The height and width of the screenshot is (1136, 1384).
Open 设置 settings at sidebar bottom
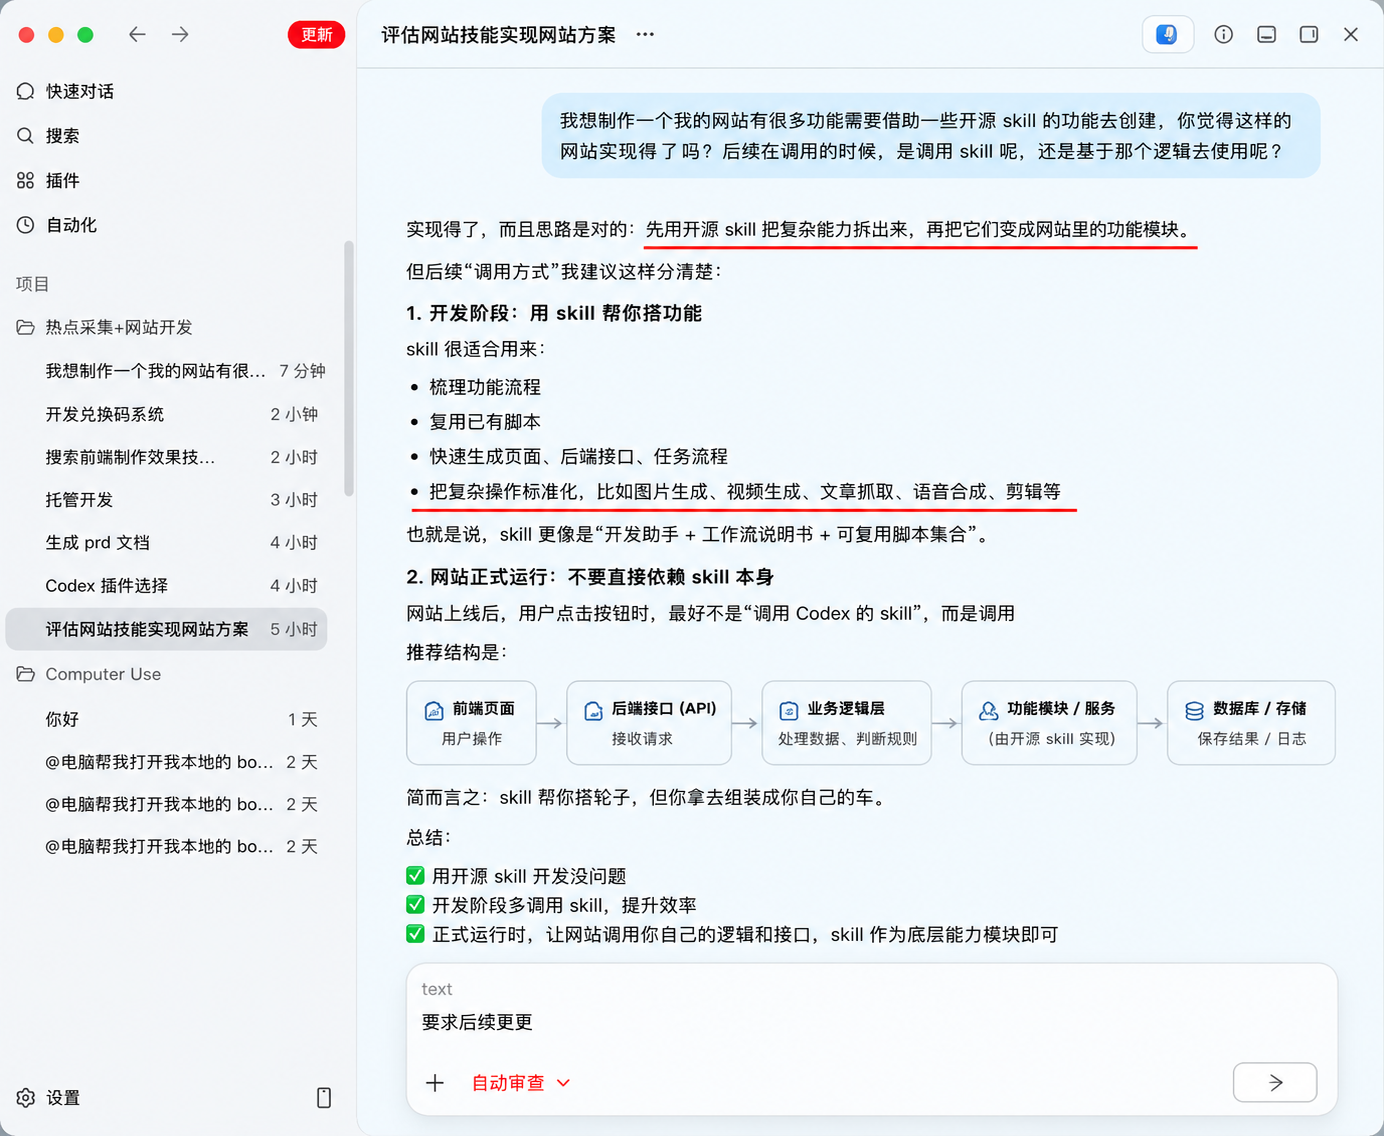[63, 1098]
